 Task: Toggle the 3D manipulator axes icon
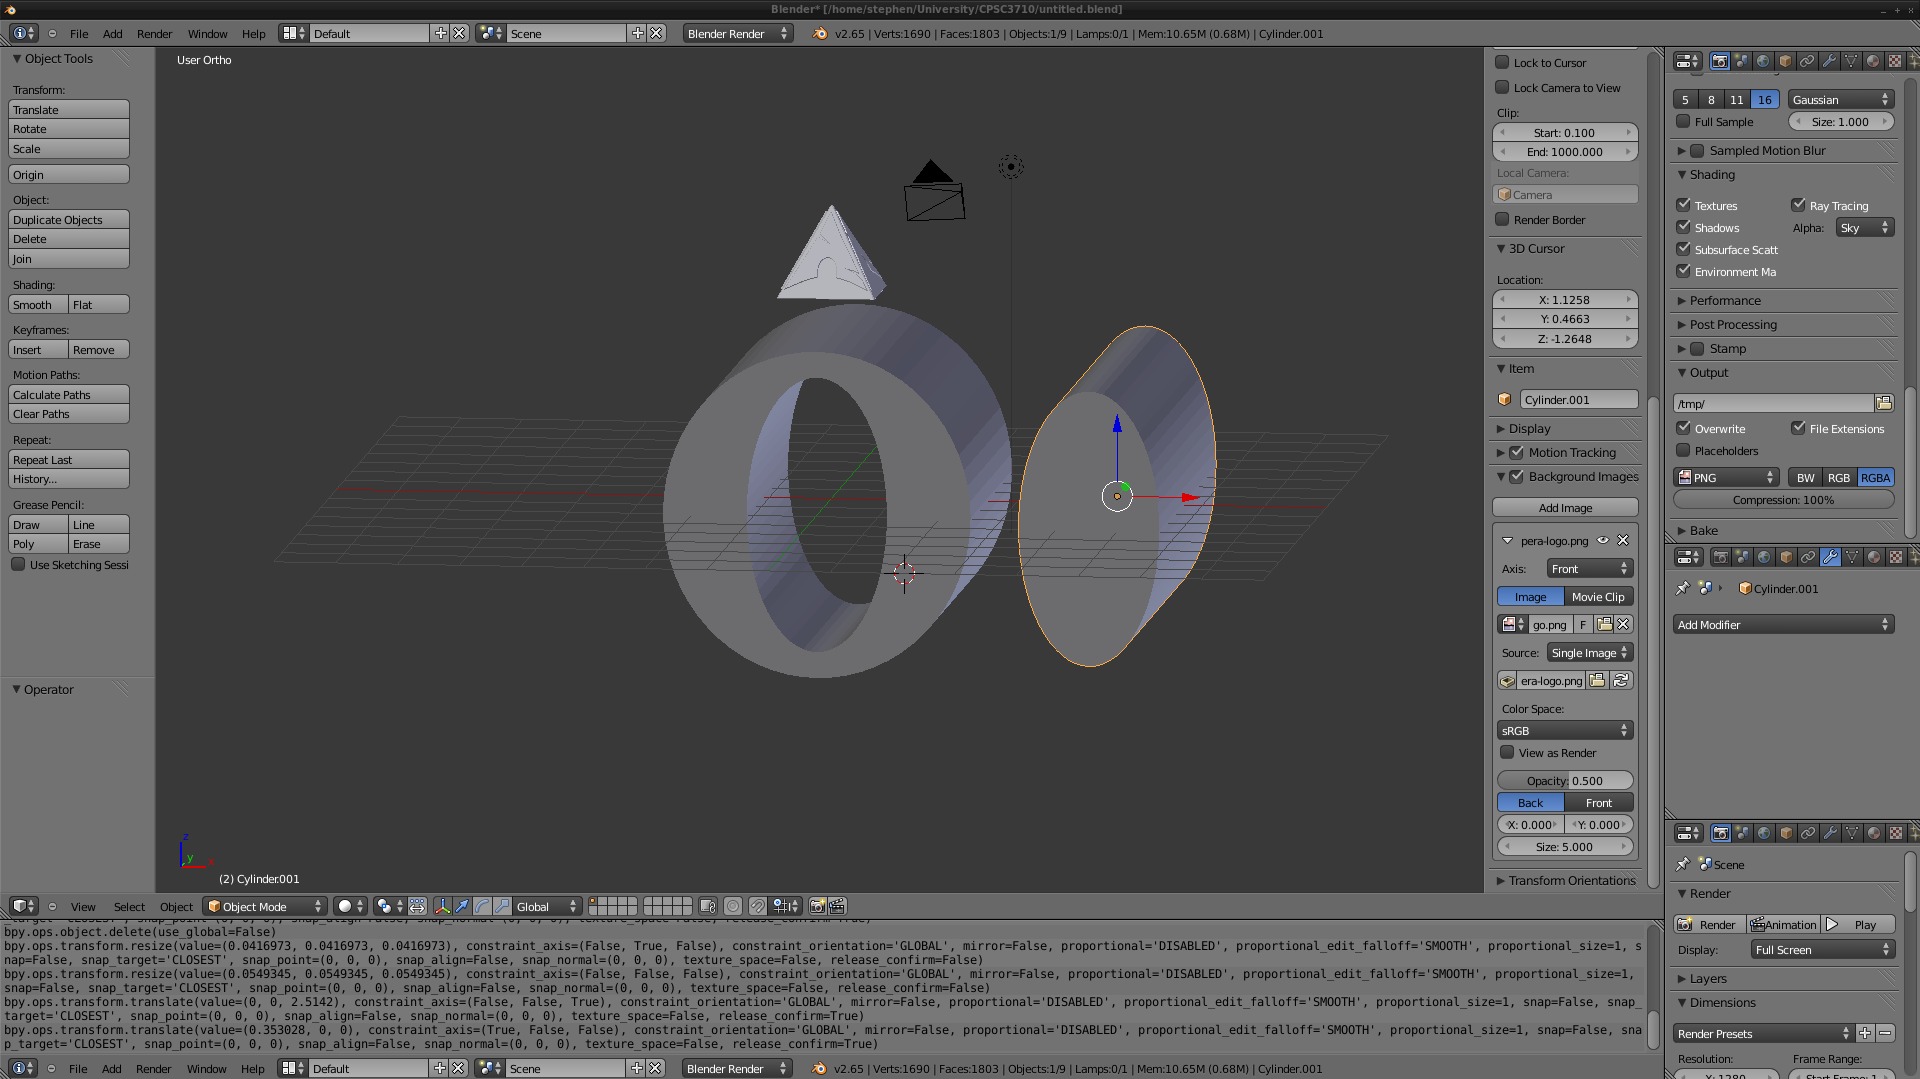click(x=443, y=906)
